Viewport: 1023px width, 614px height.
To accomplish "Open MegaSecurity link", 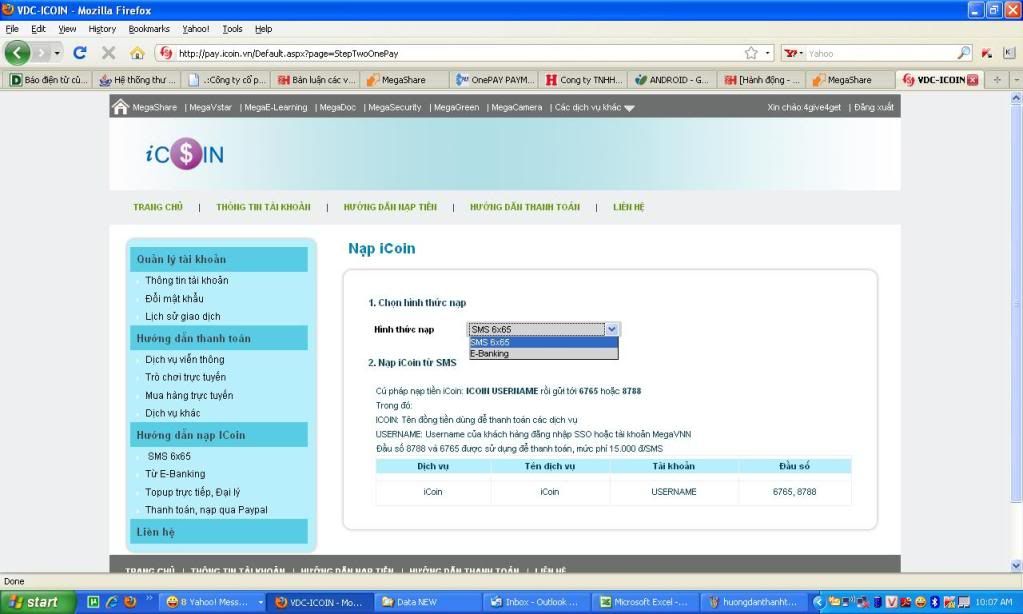I will [395, 108].
